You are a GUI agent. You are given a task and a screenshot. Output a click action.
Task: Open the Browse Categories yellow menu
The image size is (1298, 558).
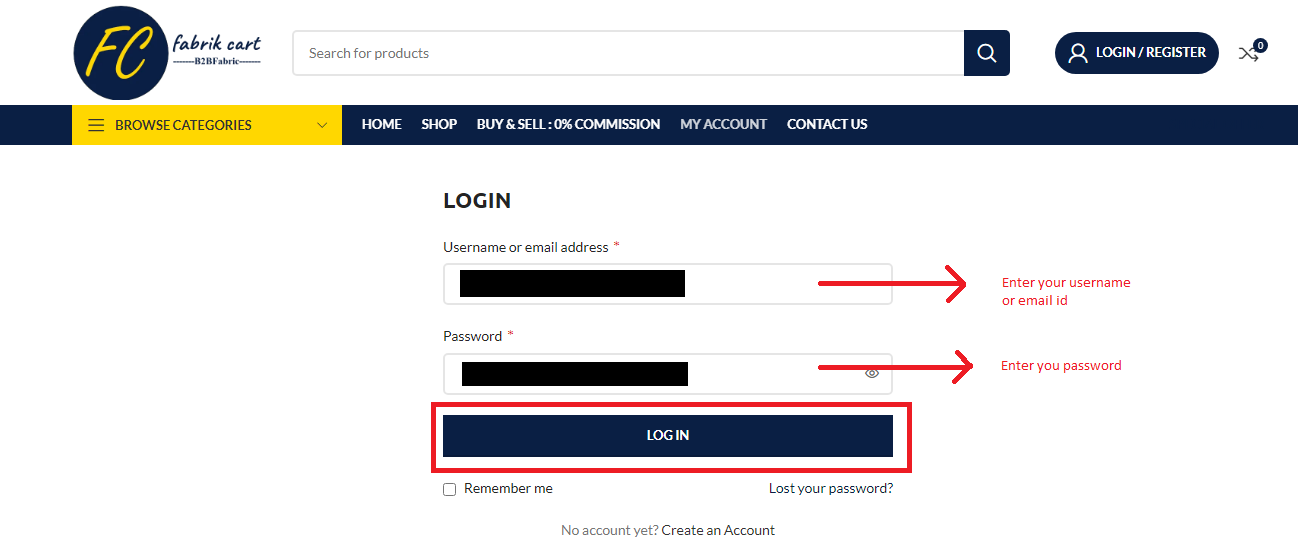pos(207,125)
